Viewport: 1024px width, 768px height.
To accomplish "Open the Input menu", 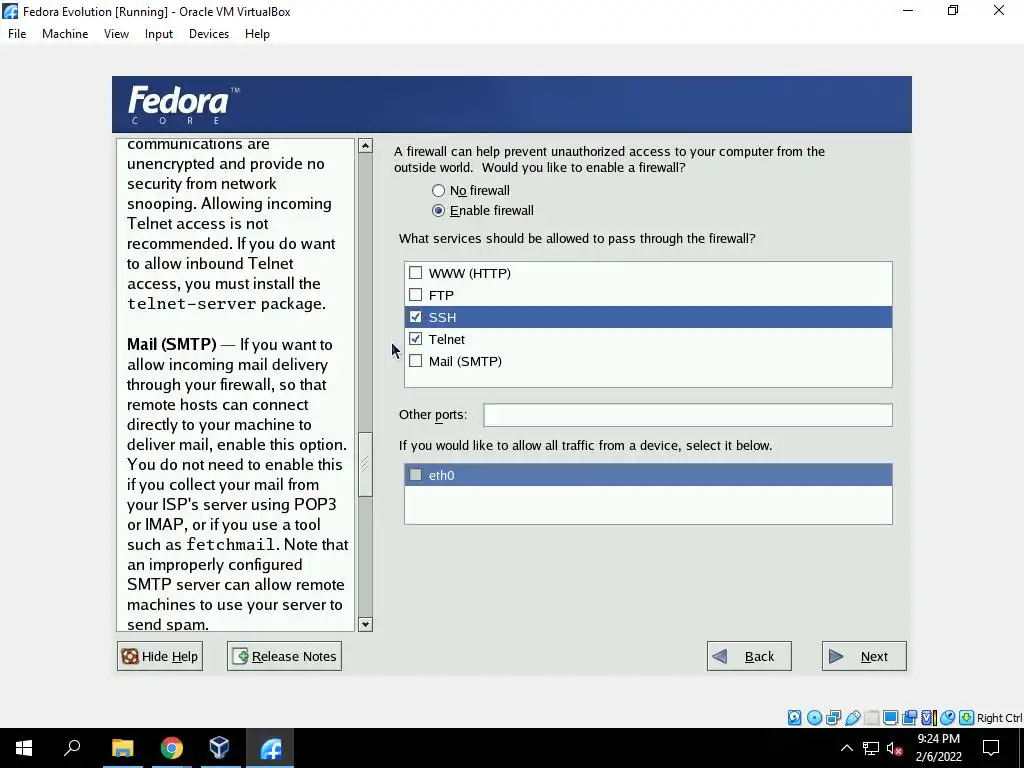I will (x=159, y=34).
